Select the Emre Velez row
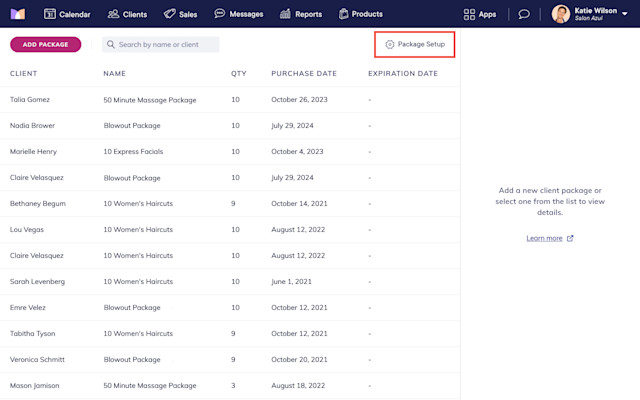Image resolution: width=640 pixels, height=400 pixels. pyautogui.click(x=230, y=308)
